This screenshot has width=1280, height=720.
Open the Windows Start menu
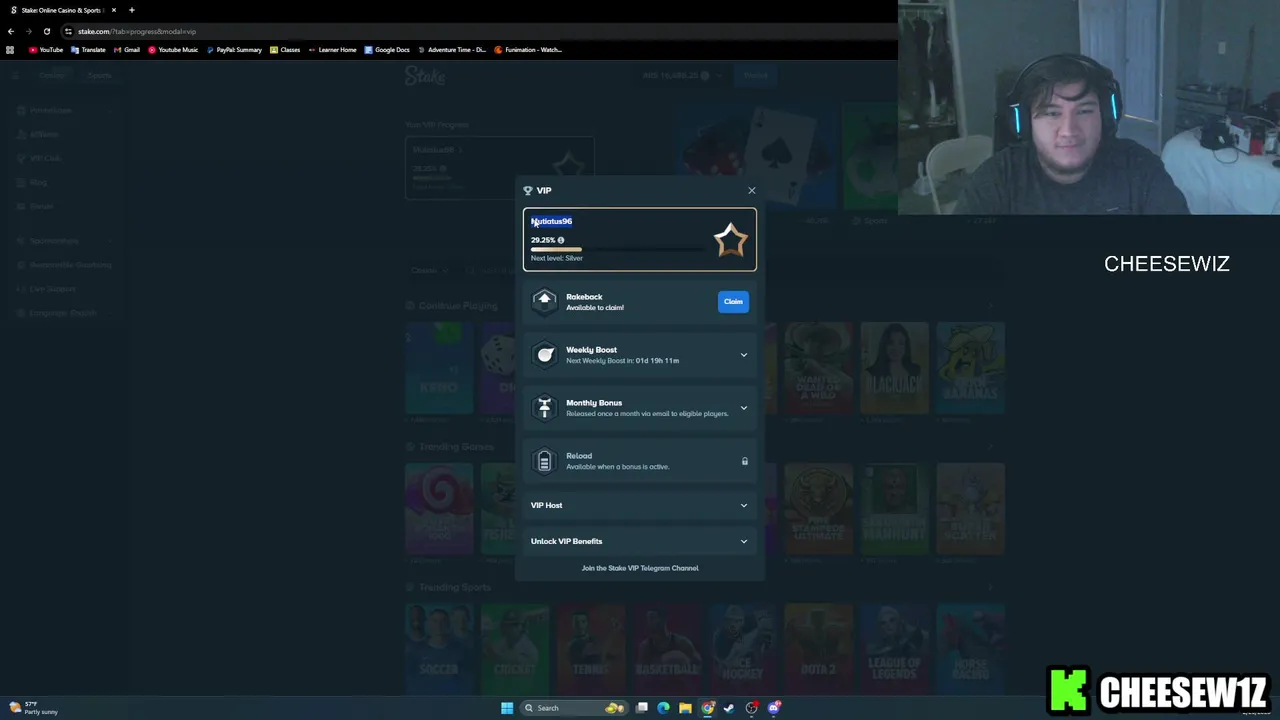507,708
